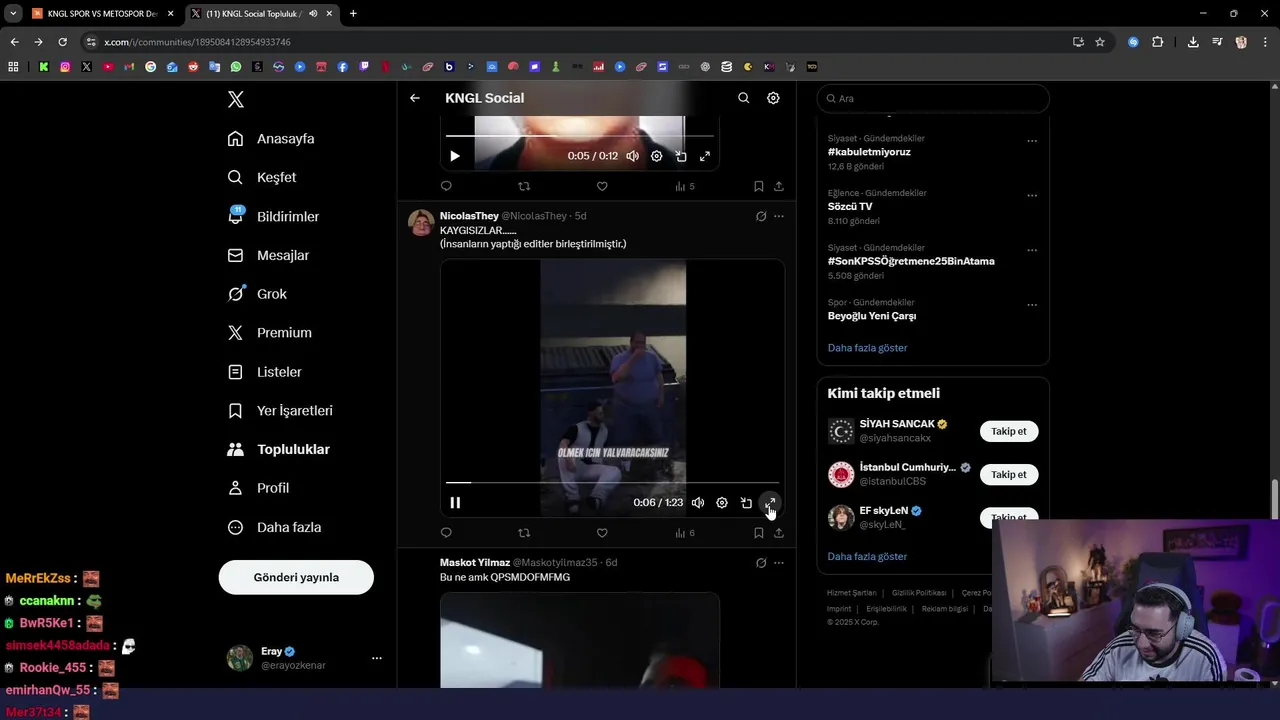This screenshot has height=720, width=1280.
Task: Reply to NicolasThey post
Action: (446, 533)
